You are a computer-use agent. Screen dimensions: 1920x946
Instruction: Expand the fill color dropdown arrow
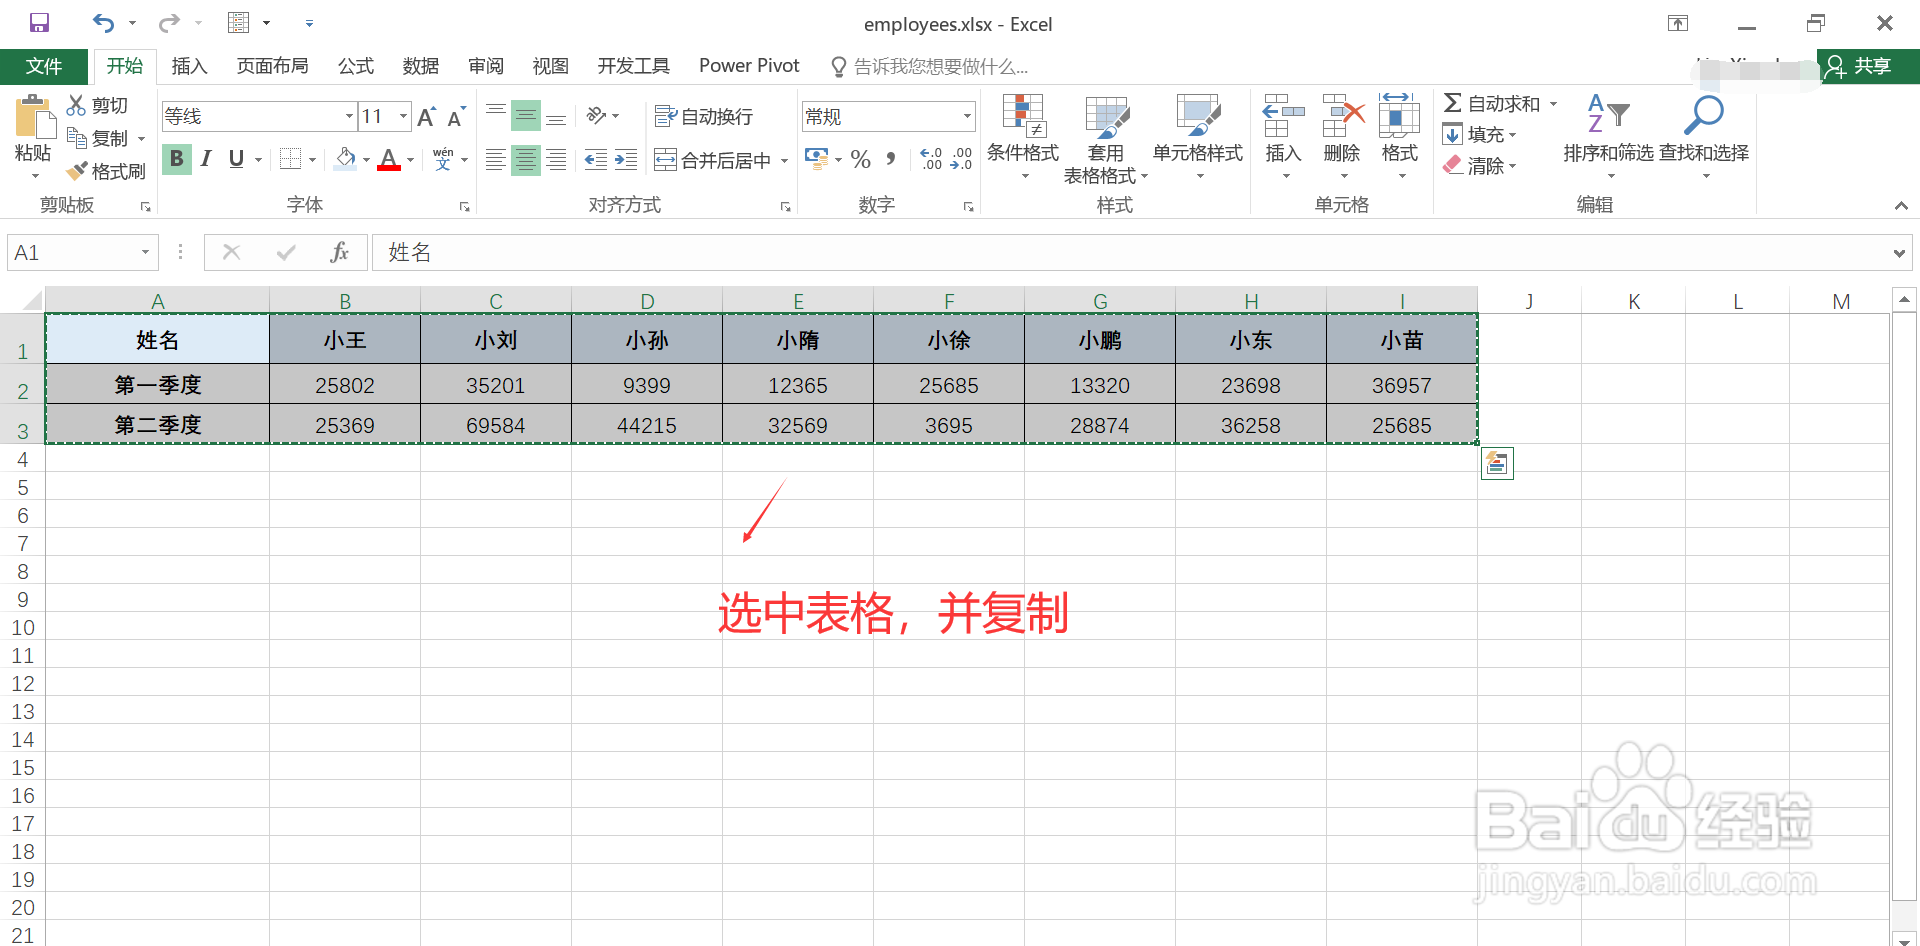pyautogui.click(x=366, y=160)
